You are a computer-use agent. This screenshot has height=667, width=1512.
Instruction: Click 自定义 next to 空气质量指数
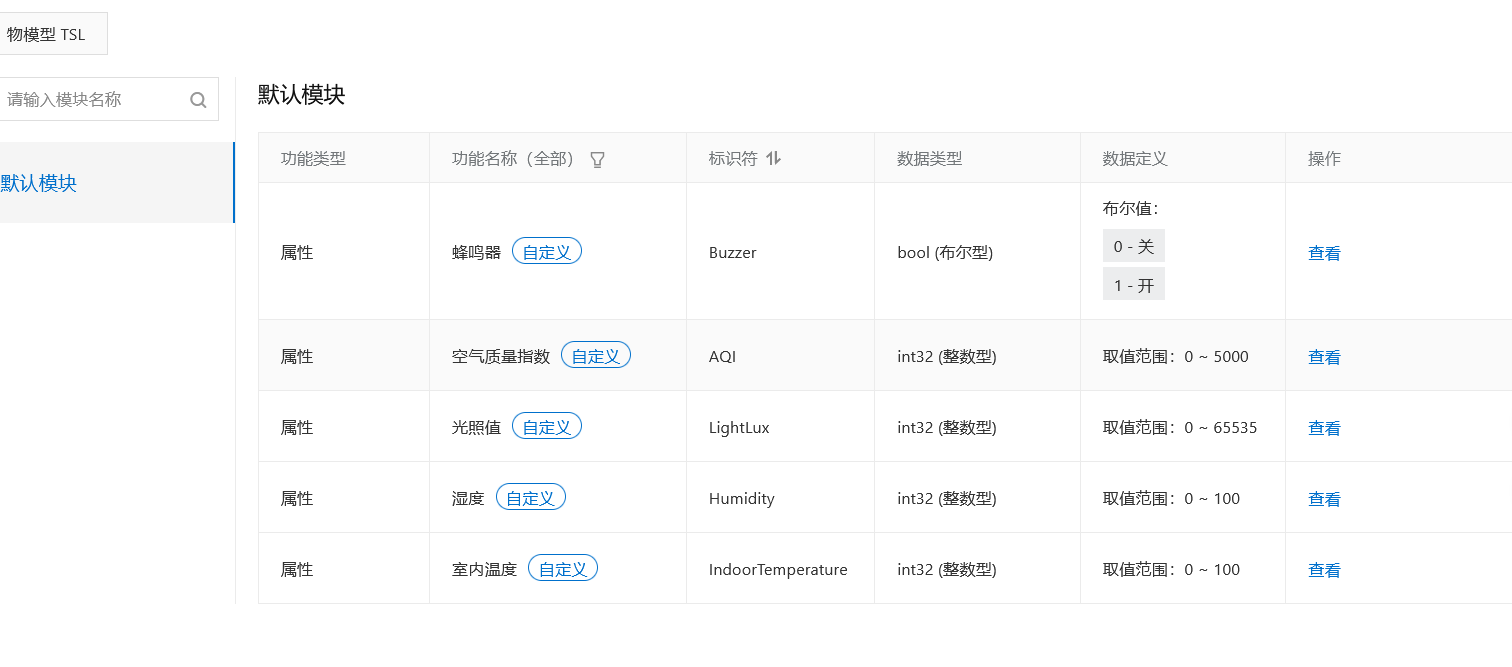pos(595,354)
